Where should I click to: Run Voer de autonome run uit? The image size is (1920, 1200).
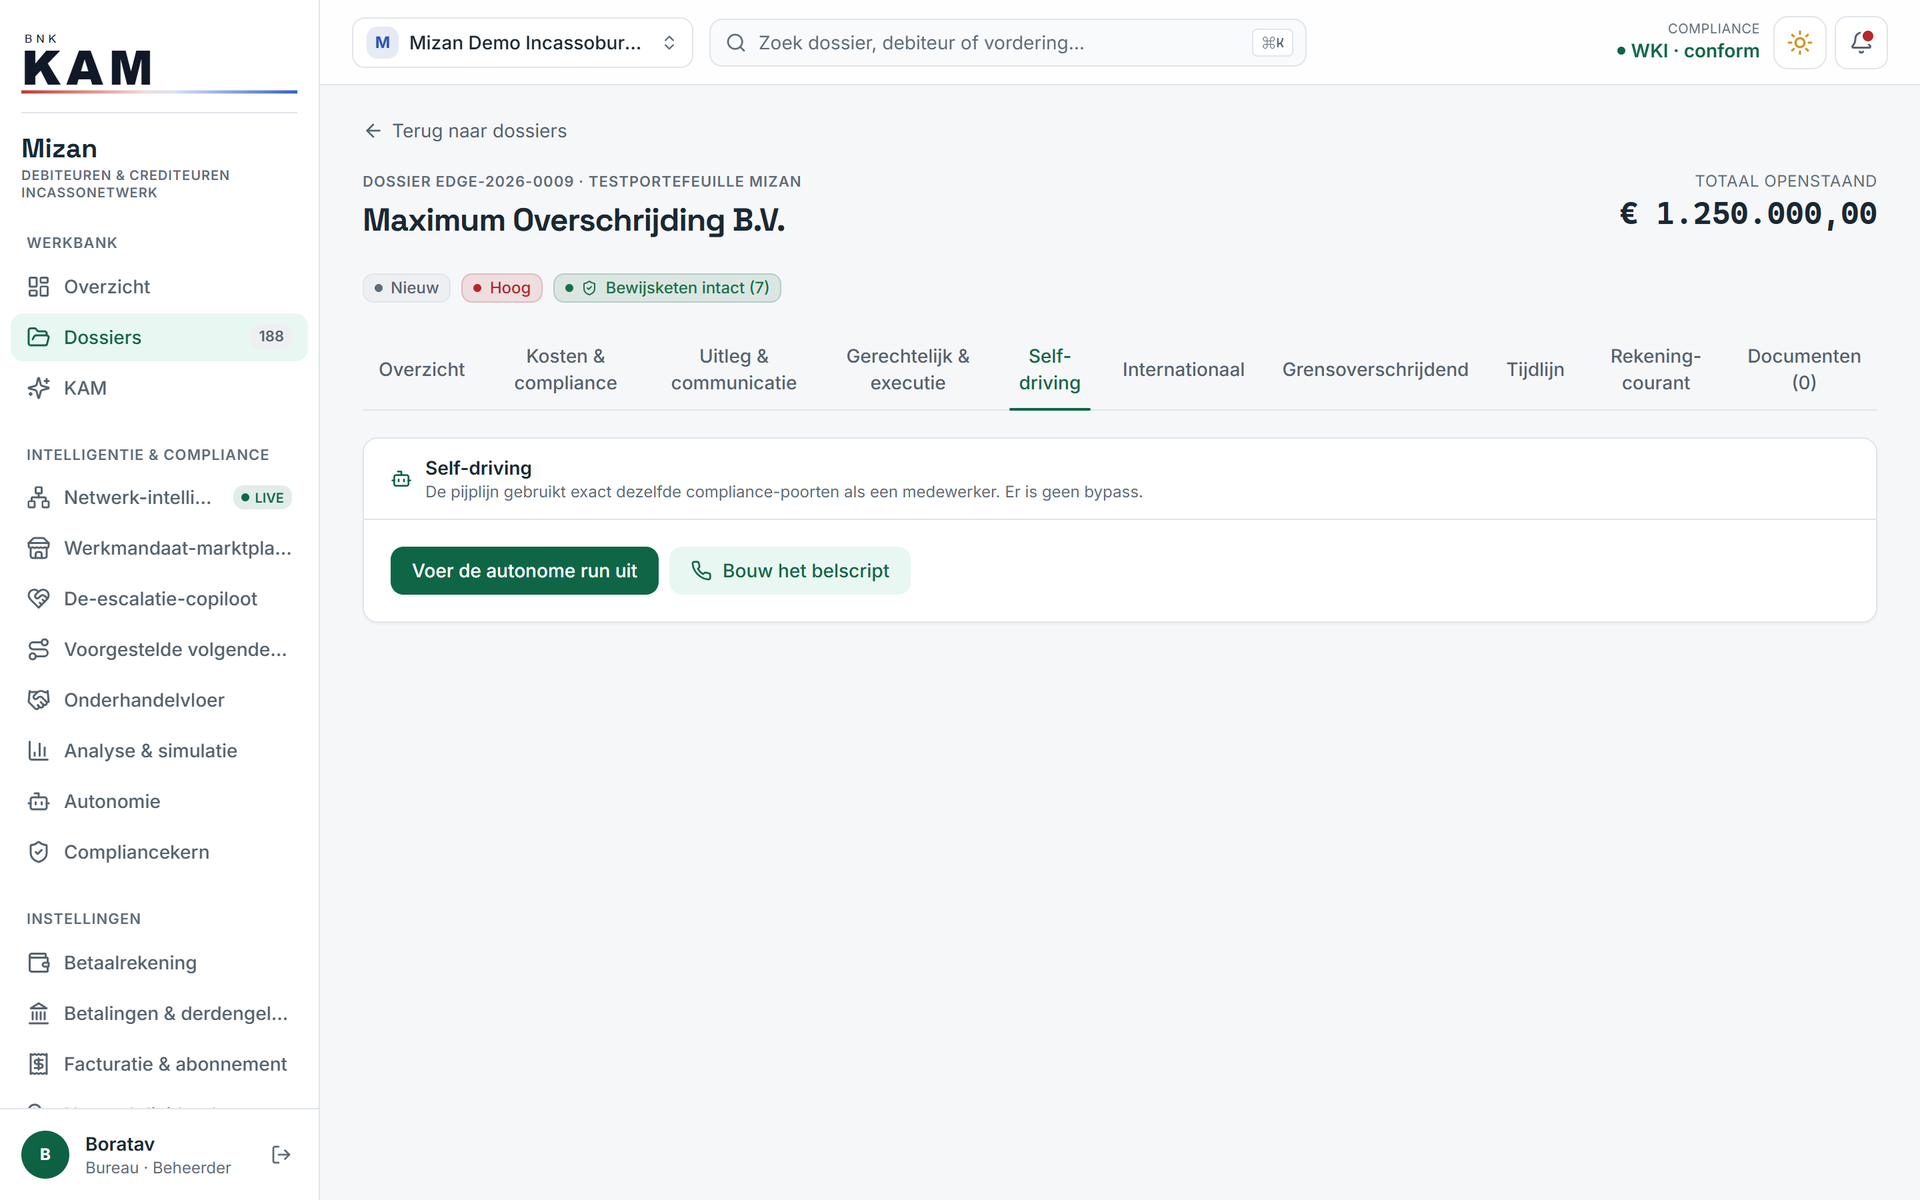(x=524, y=571)
